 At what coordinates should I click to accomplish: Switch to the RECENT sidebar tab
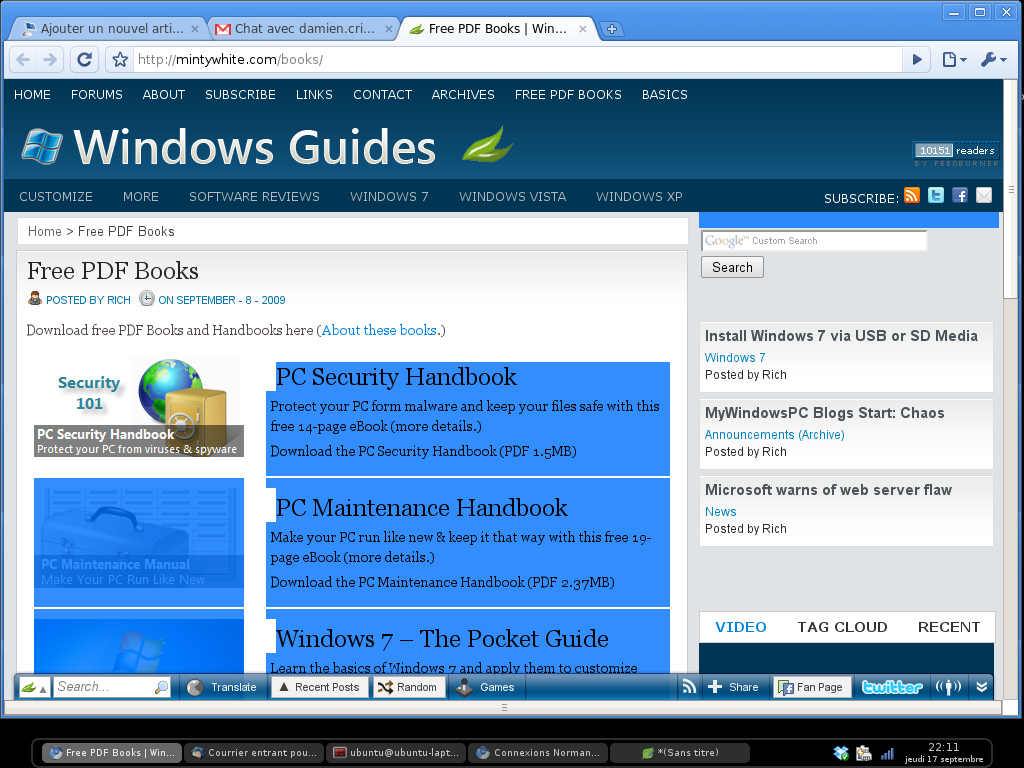click(x=949, y=627)
